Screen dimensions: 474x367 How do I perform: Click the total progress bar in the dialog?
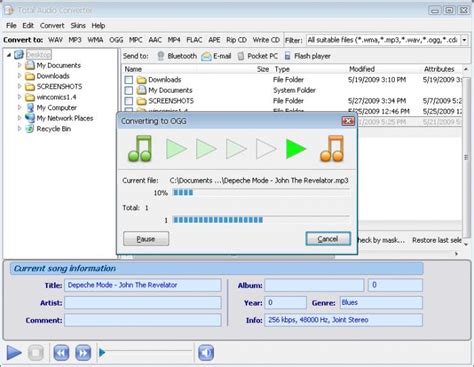point(261,220)
